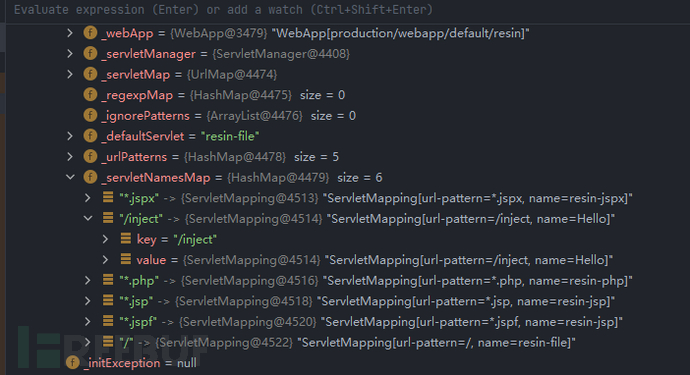This screenshot has width=690, height=375.
Task: Click the entry icon of "*.jsp" row
Action: (108, 300)
